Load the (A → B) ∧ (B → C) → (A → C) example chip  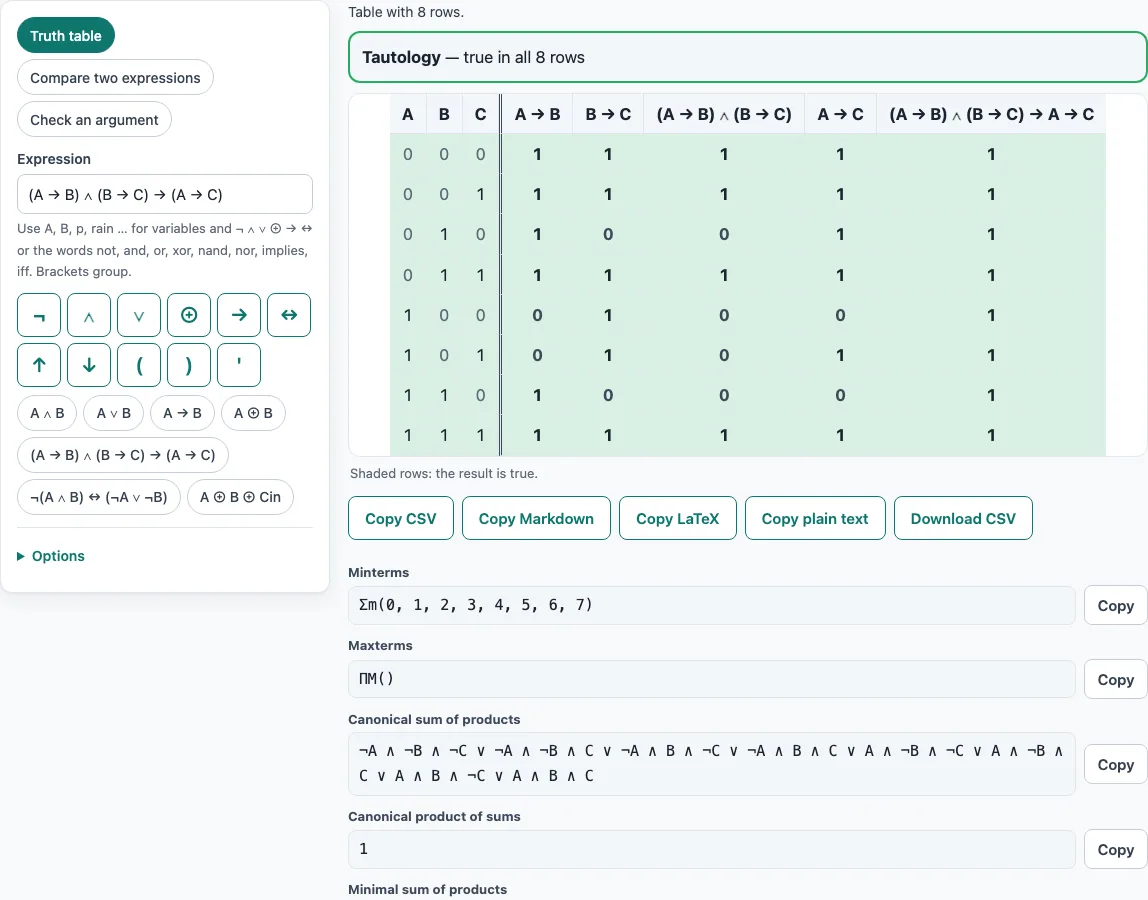(123, 455)
